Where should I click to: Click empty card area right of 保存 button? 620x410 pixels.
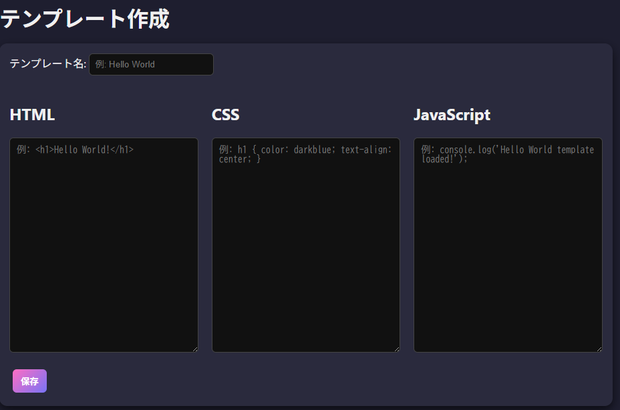tap(316, 381)
